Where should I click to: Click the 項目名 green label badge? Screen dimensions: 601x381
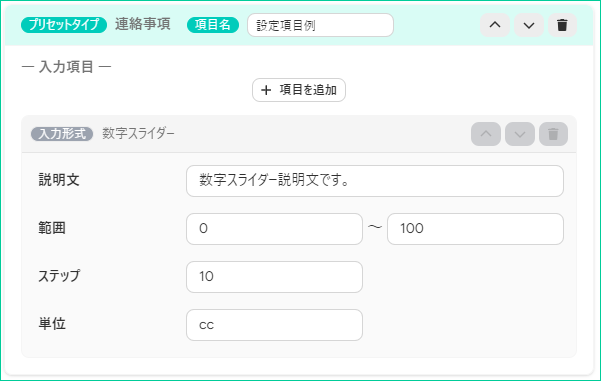(213, 25)
